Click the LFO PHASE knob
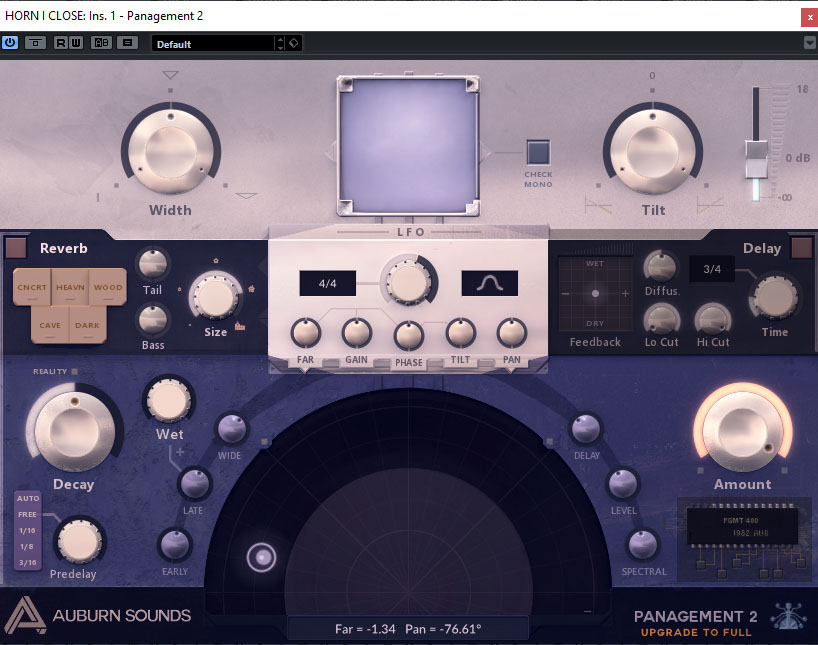 click(408, 336)
